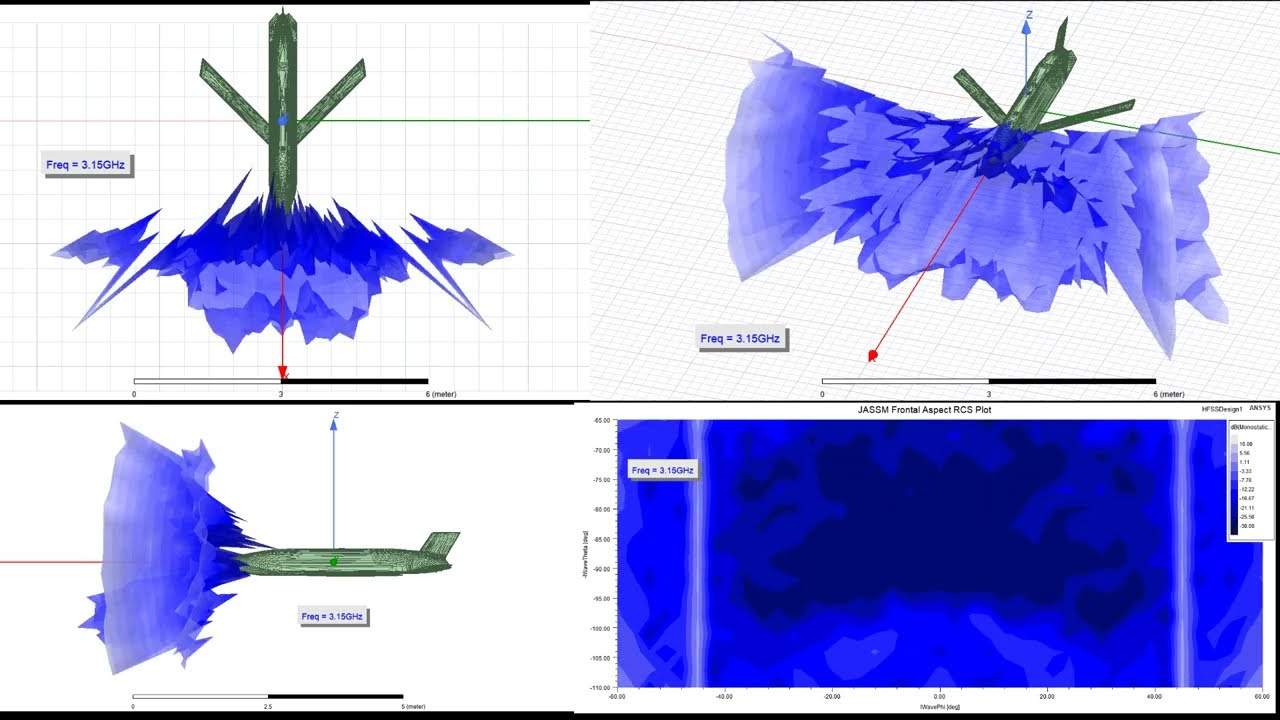
Task: Select Freq = 3.15GHz label in top-down view
Action: click(86, 164)
